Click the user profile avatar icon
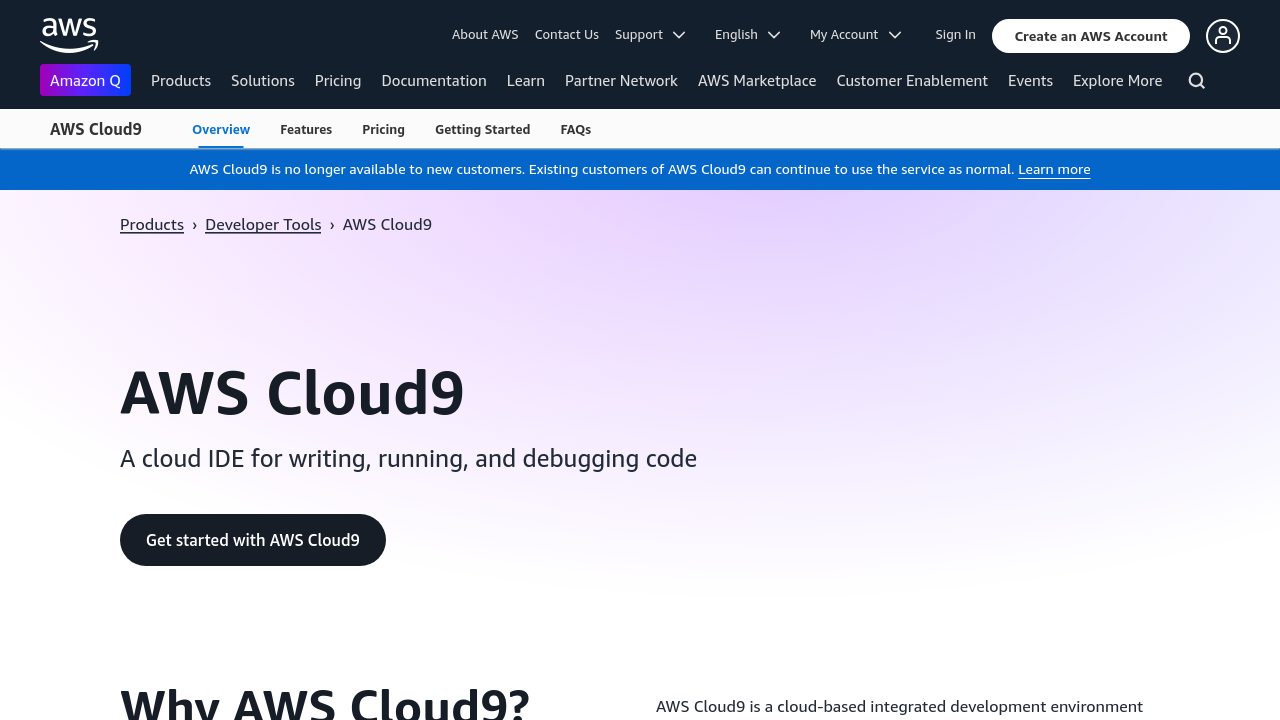 click(1222, 36)
